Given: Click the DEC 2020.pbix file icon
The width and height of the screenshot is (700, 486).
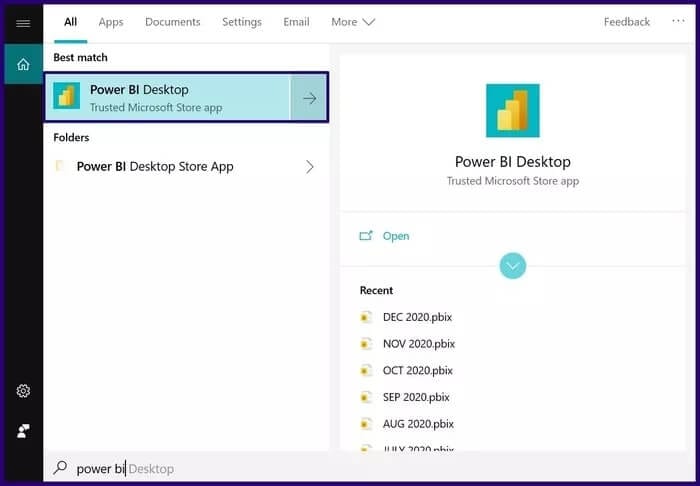Looking at the screenshot, I should [366, 317].
